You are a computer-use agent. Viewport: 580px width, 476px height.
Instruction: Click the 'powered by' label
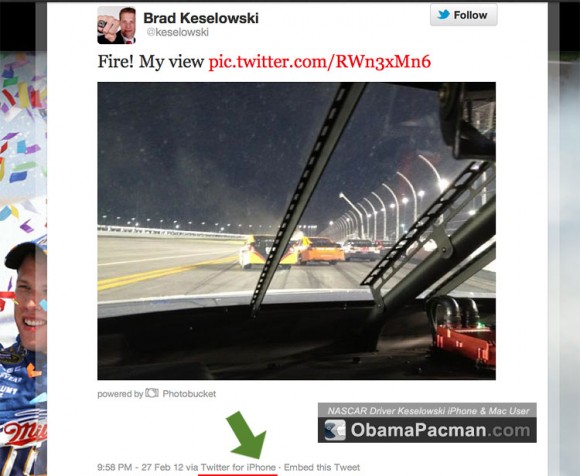coord(120,394)
